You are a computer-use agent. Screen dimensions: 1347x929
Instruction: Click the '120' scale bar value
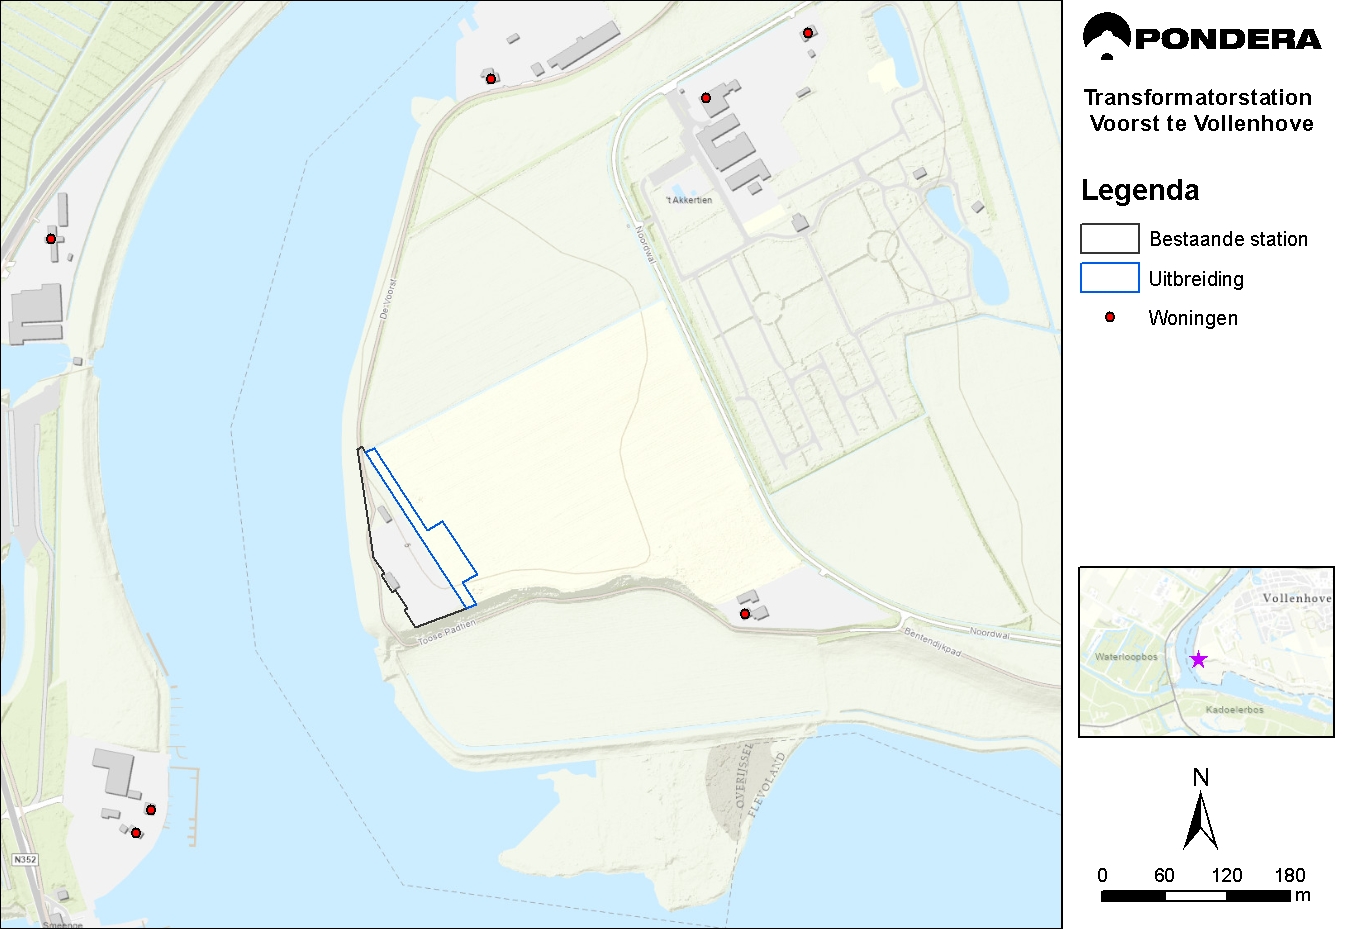[1227, 875]
